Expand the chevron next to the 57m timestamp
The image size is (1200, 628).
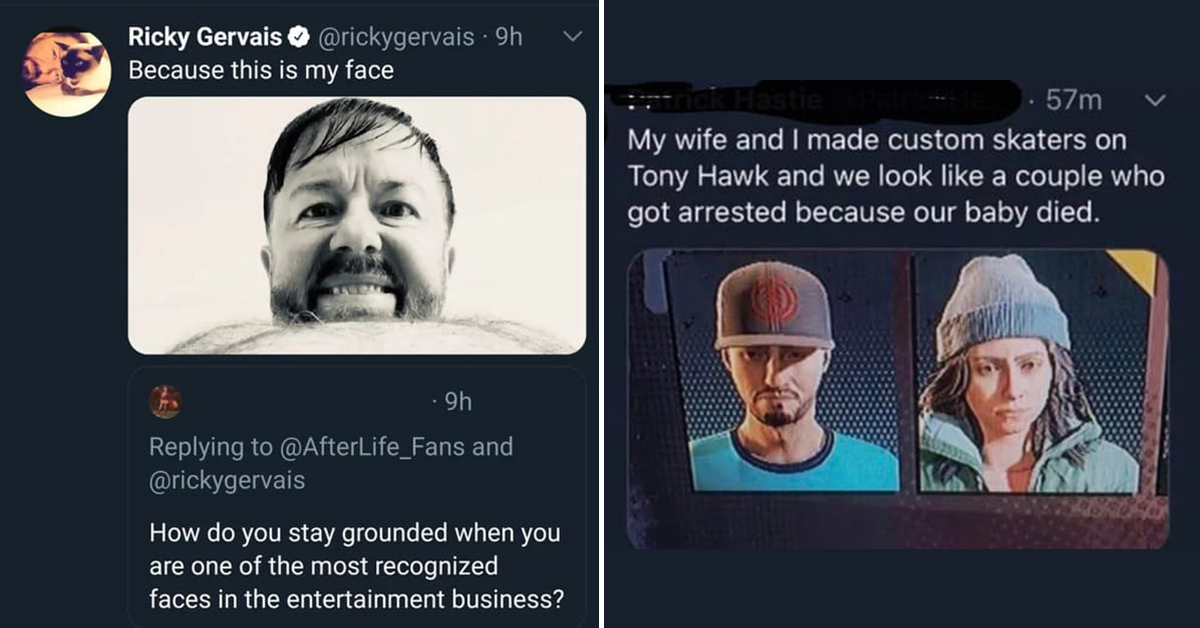1155,100
